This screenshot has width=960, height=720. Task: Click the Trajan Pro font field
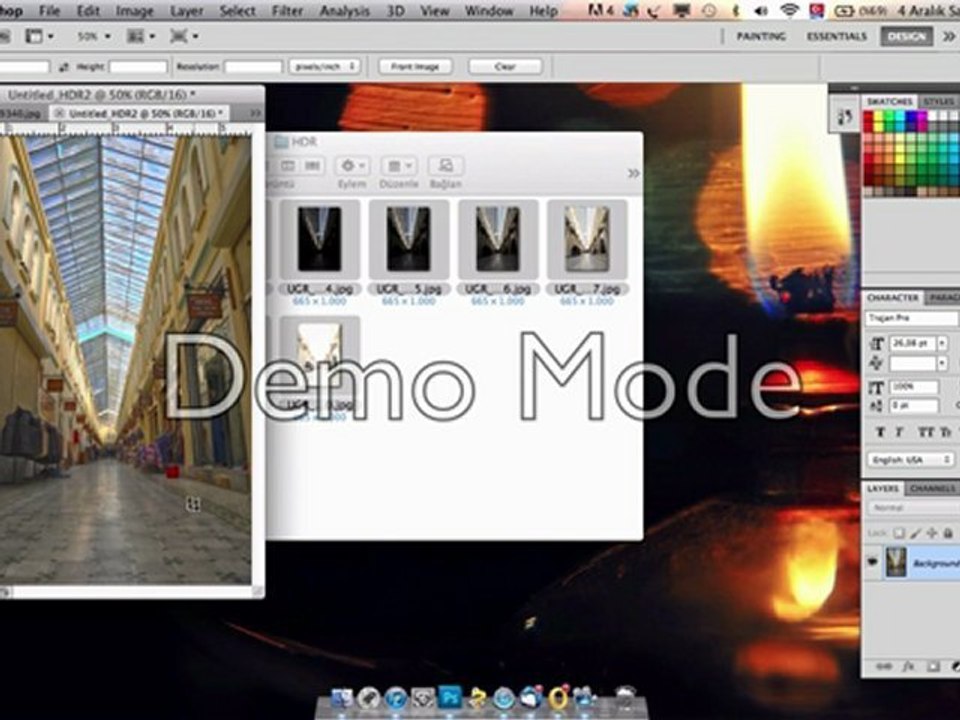point(911,318)
